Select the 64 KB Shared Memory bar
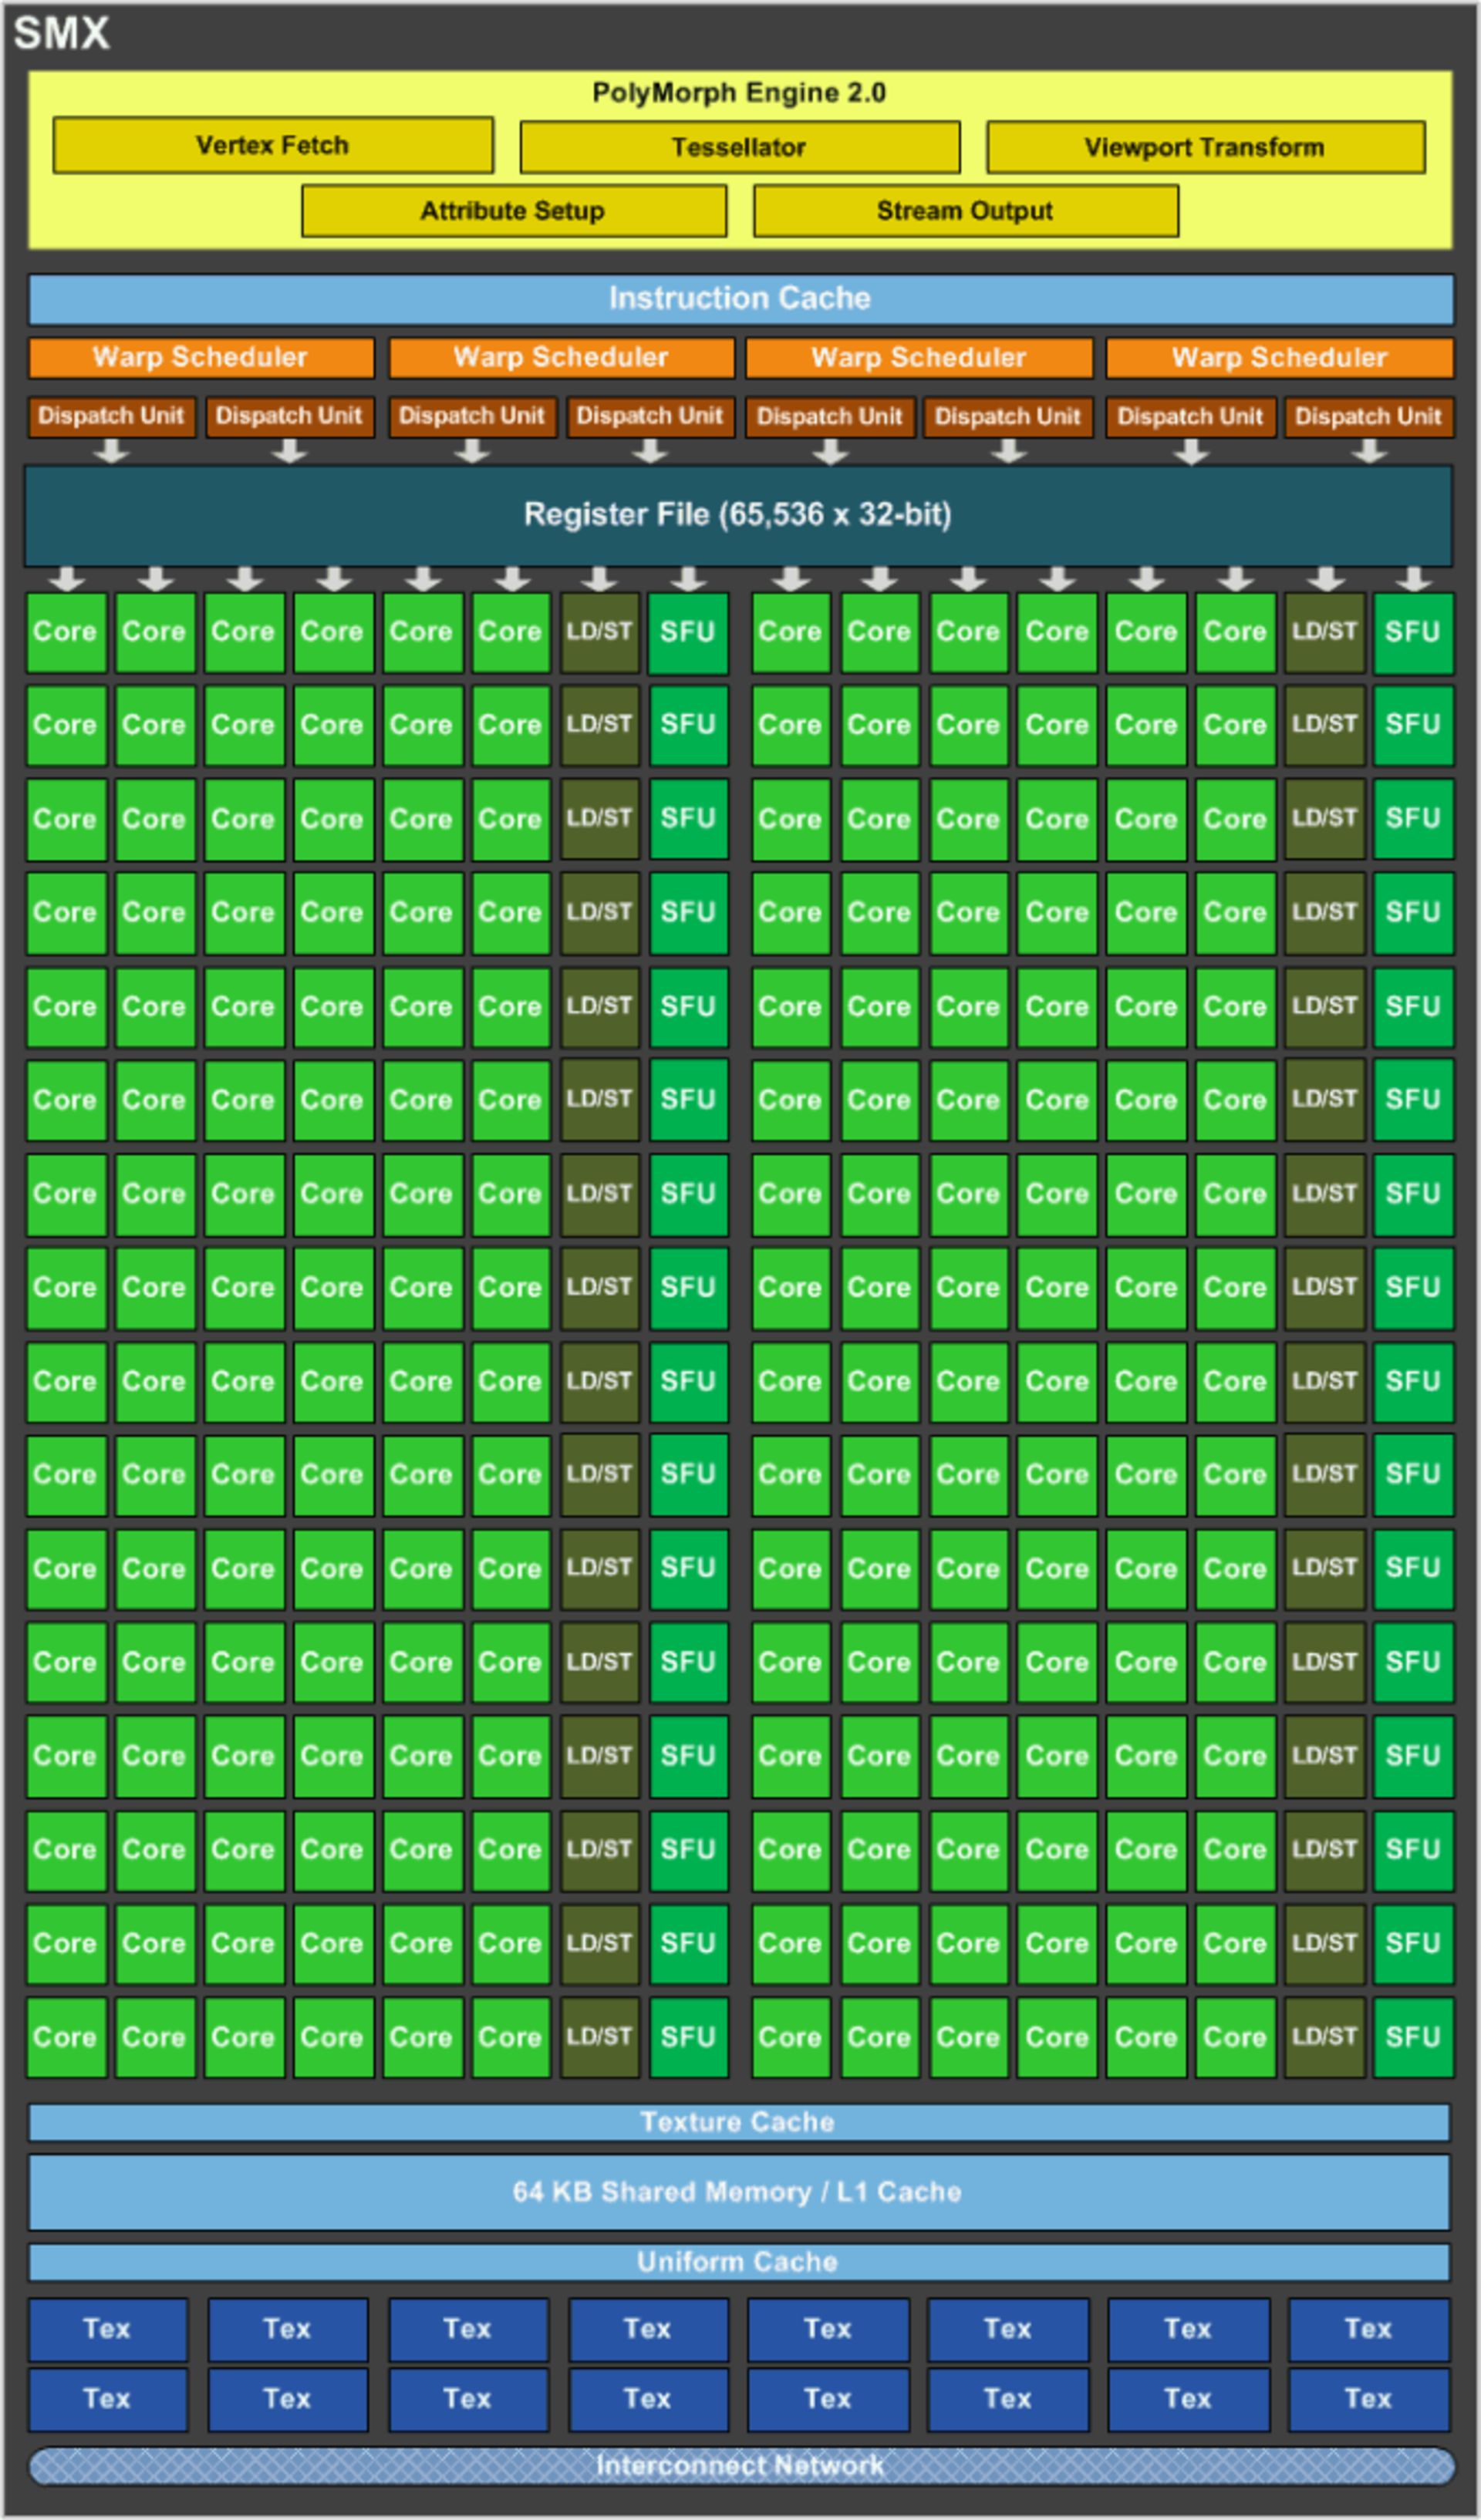This screenshot has width=1481, height=2520. (738, 2192)
